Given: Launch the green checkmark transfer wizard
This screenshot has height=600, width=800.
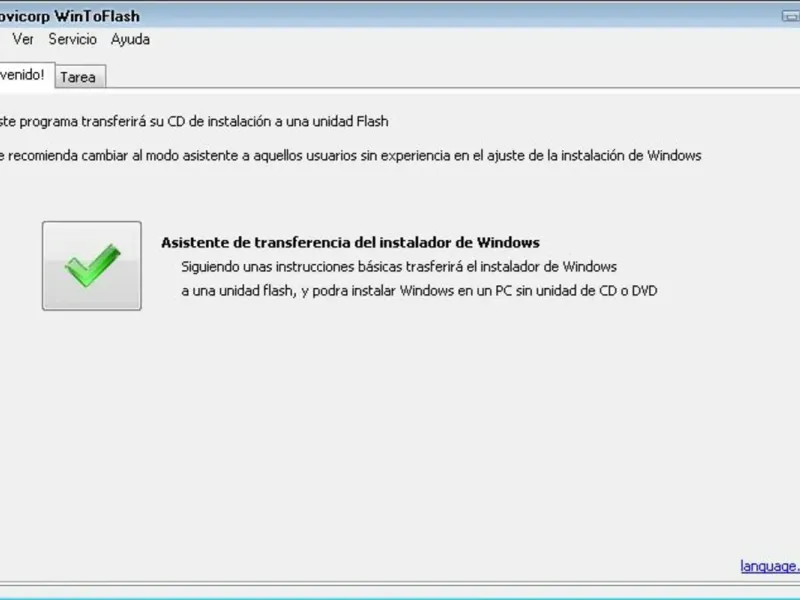Looking at the screenshot, I should click(x=92, y=265).
